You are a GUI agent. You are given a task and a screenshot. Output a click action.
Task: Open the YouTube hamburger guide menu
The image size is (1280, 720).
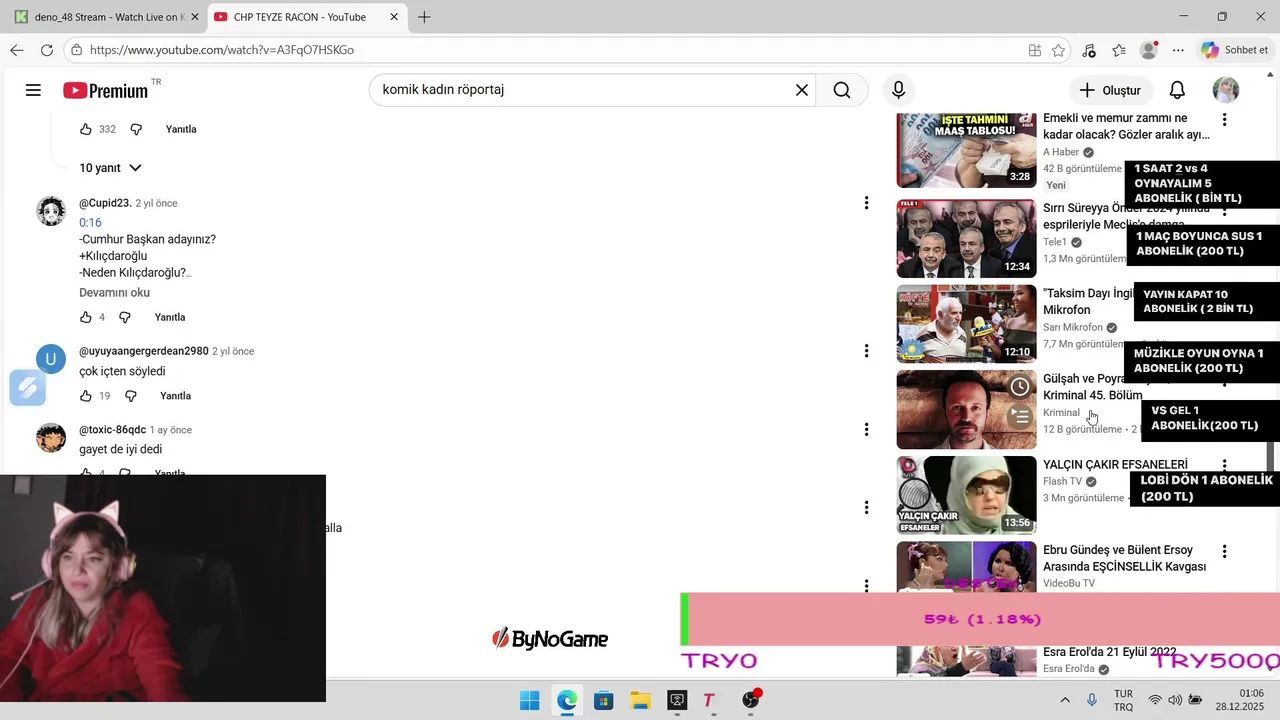click(x=33, y=90)
